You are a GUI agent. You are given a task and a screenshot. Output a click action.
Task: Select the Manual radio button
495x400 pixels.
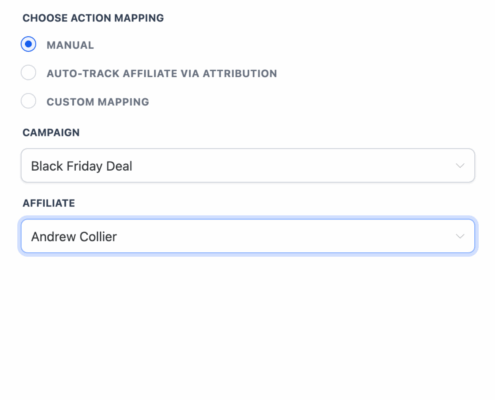28,44
